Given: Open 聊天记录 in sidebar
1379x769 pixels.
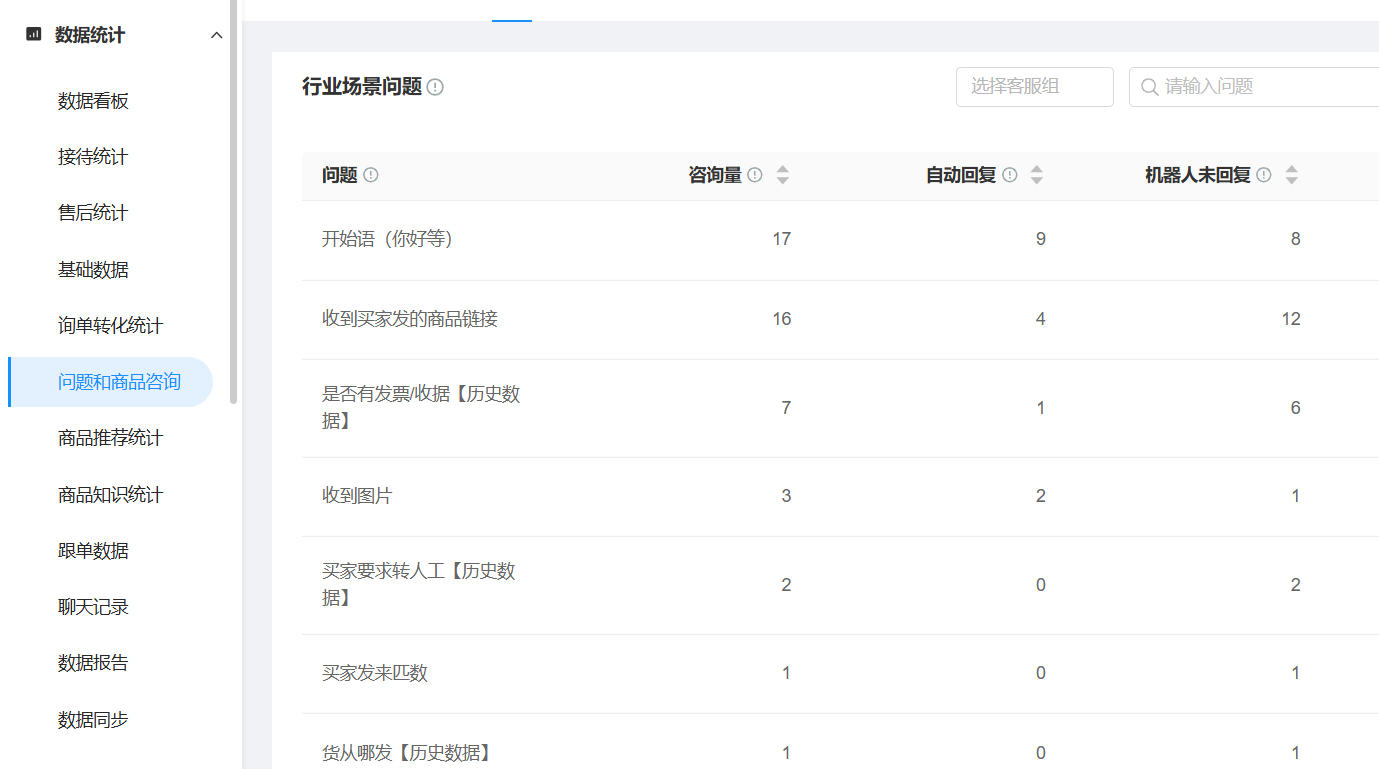Looking at the screenshot, I should [x=93, y=607].
